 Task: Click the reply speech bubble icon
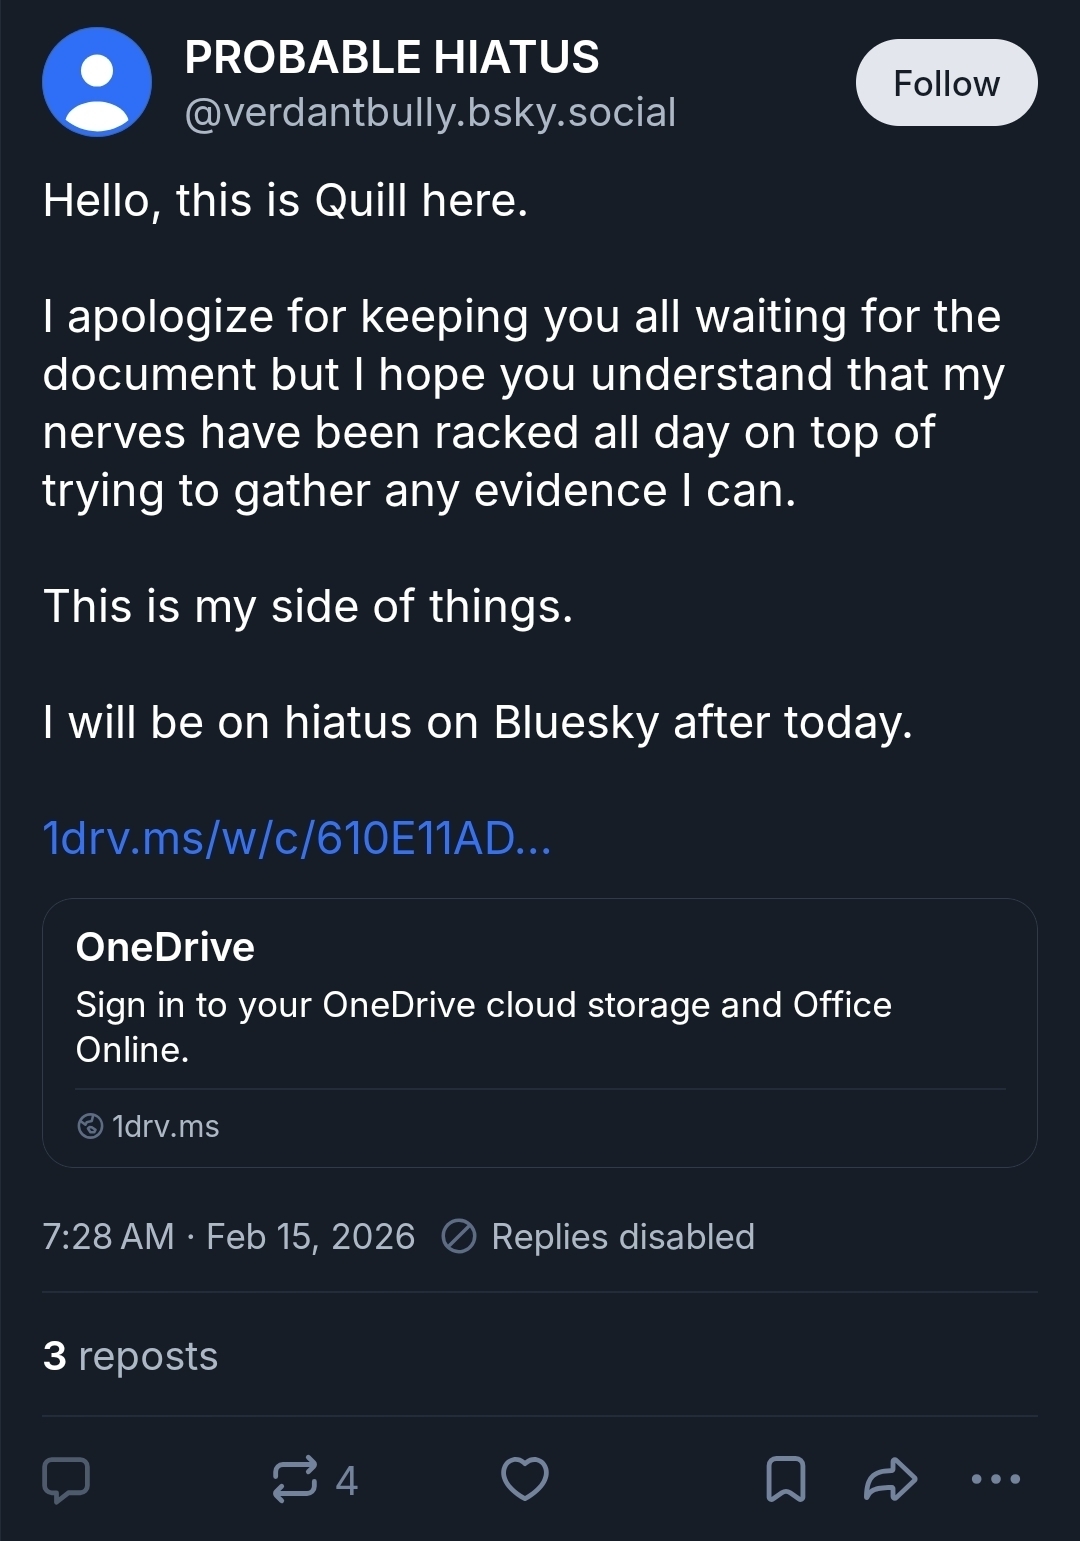[66, 1479]
